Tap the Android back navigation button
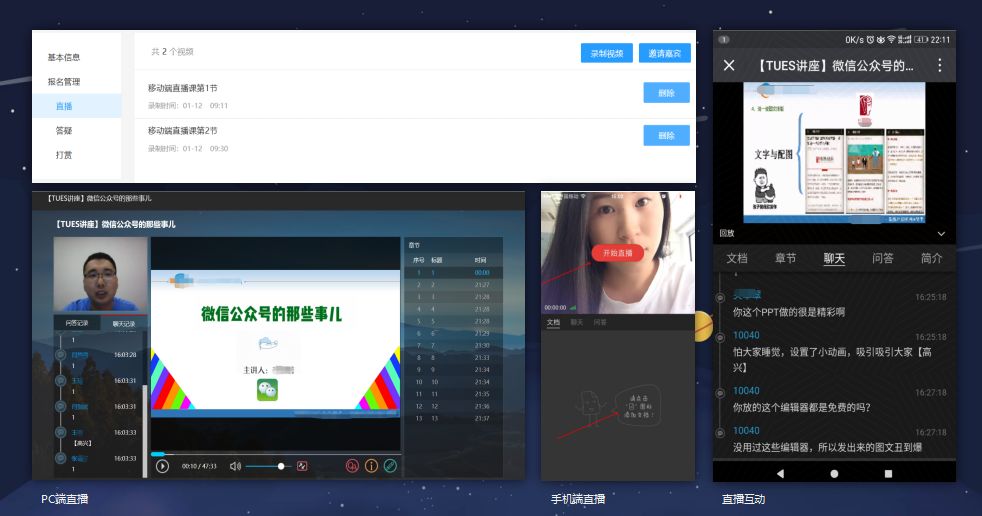The height and width of the screenshot is (516, 982). coord(780,473)
